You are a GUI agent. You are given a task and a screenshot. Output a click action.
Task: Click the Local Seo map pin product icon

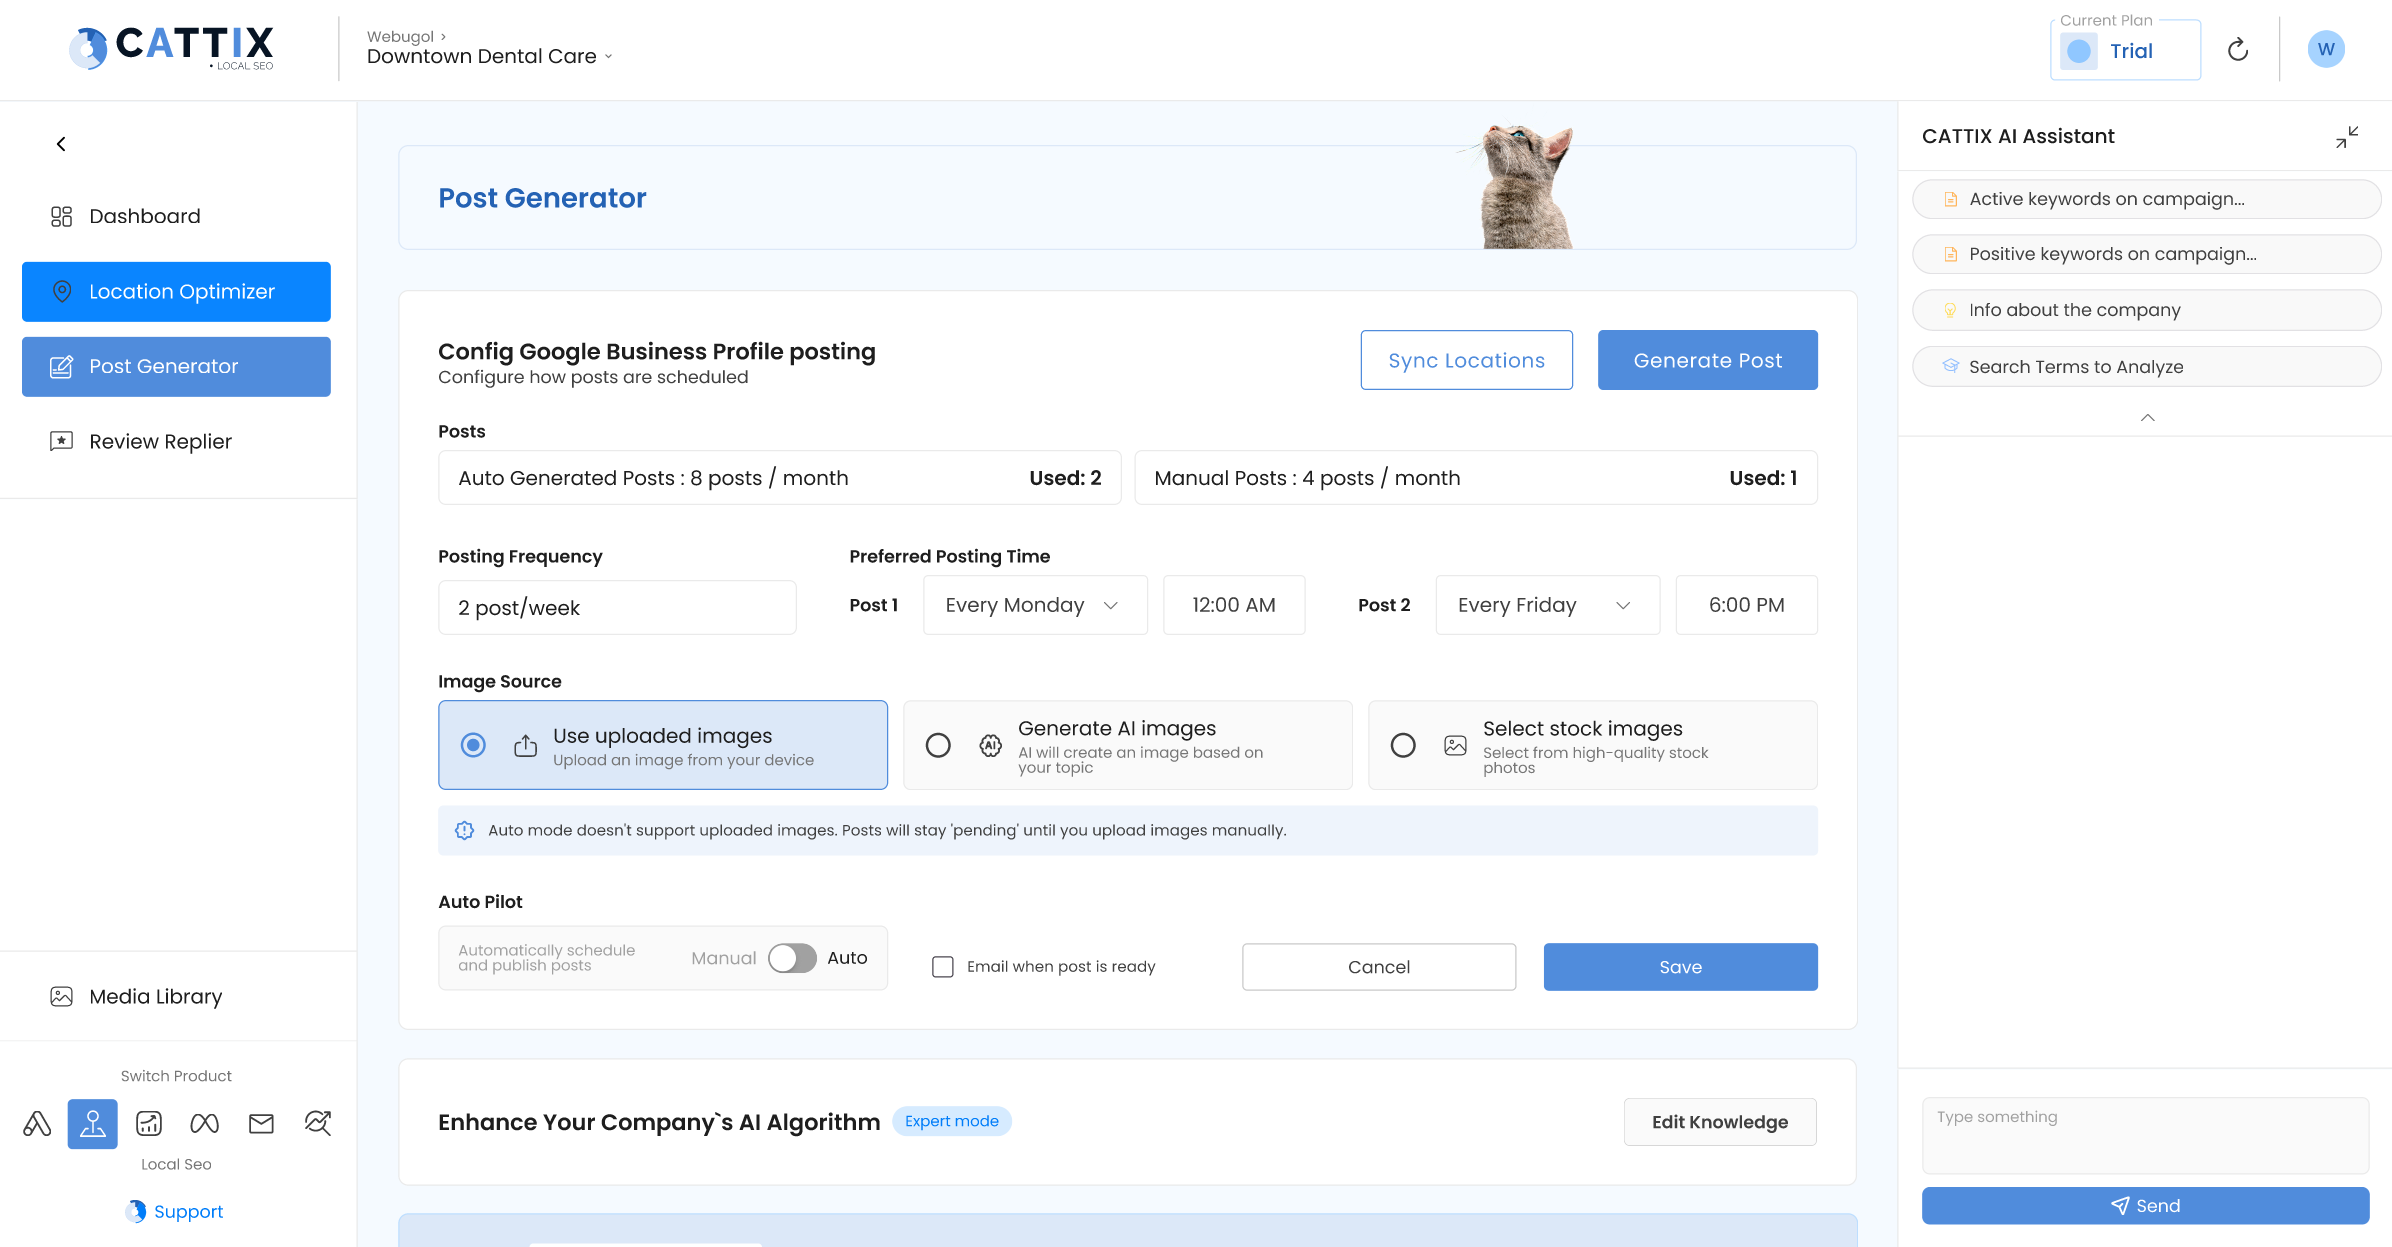[92, 1123]
